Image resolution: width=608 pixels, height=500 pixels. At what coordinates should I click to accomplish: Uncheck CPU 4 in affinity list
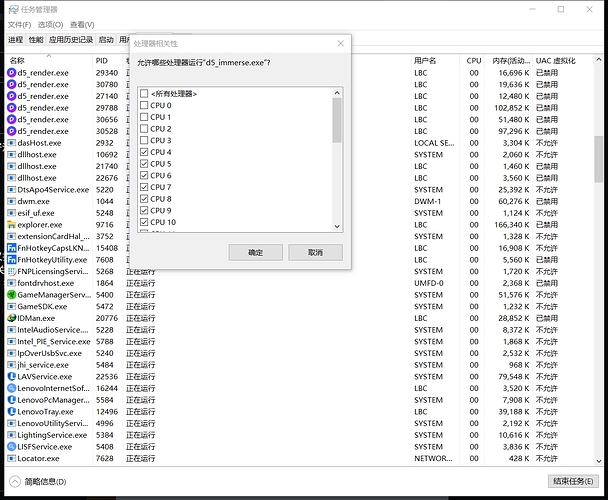click(x=144, y=152)
